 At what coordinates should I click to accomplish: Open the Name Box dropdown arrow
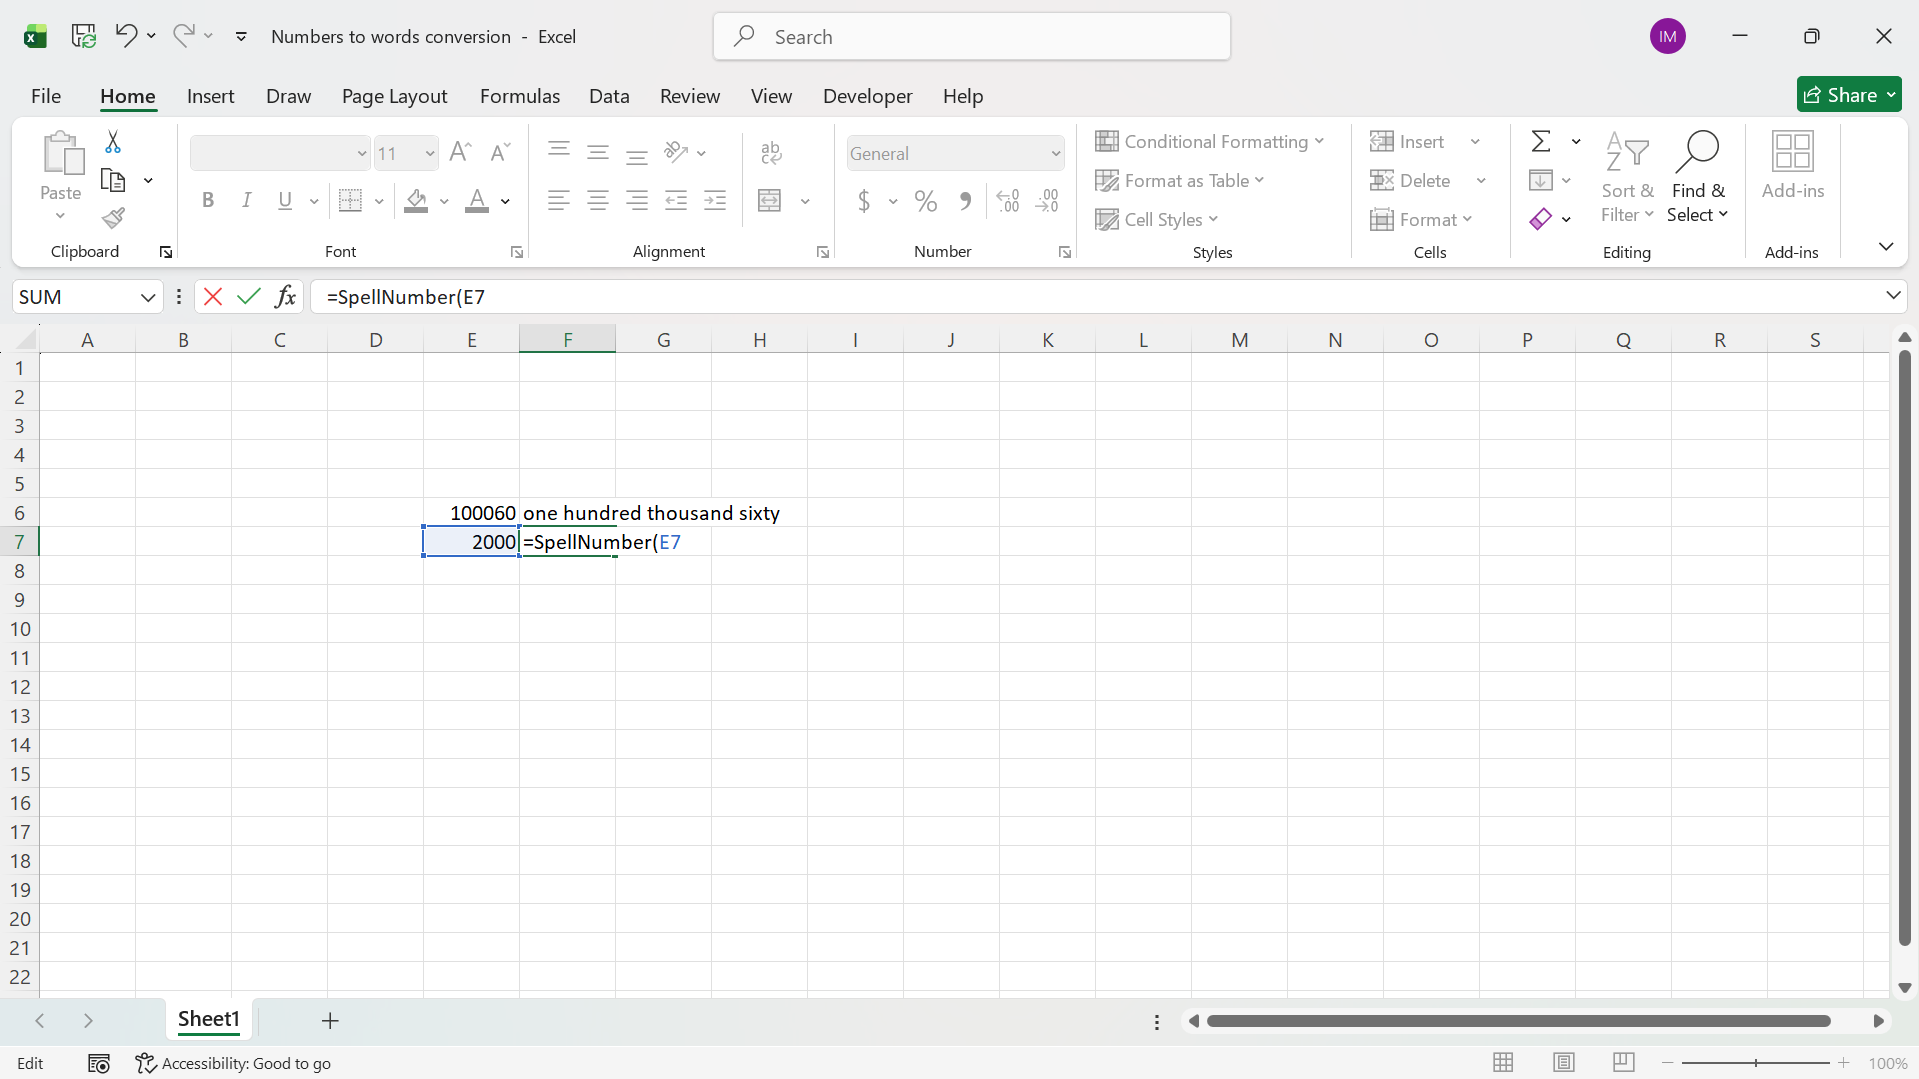click(x=148, y=297)
